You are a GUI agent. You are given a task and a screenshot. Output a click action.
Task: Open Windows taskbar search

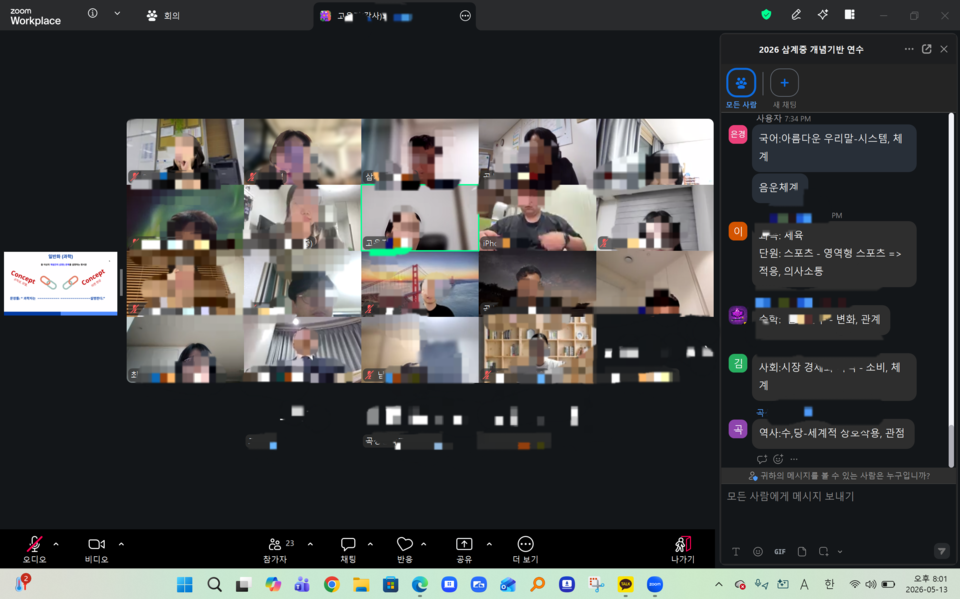[x=214, y=584]
